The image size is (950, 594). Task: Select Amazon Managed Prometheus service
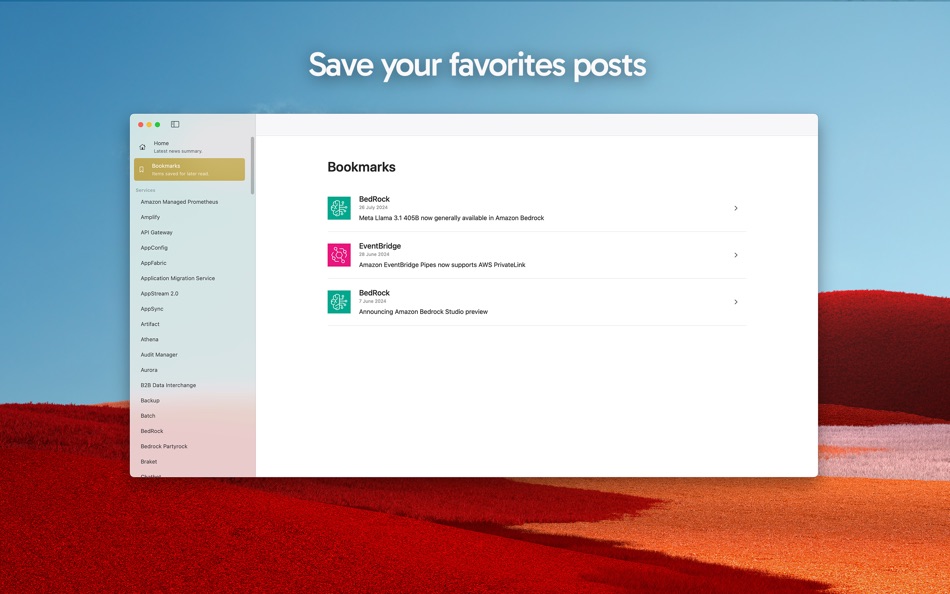[x=179, y=202]
